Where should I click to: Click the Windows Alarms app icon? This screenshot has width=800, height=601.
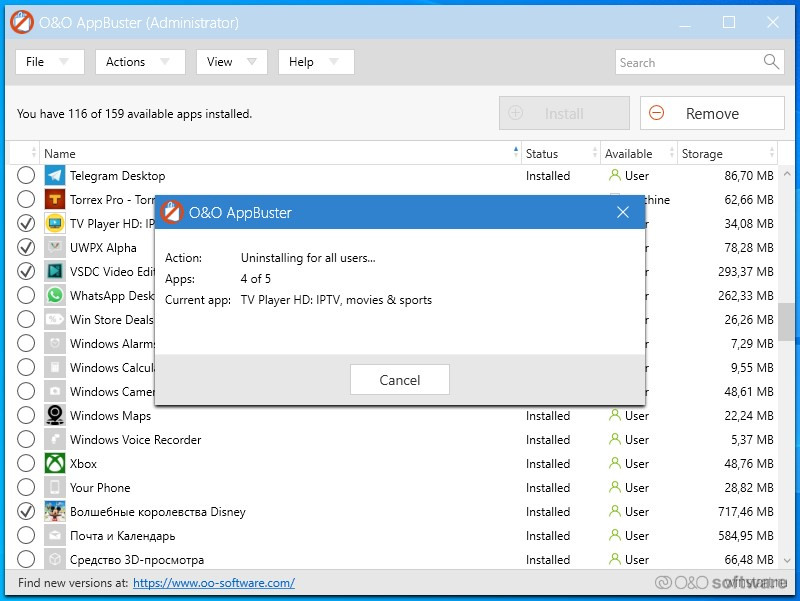coord(55,343)
